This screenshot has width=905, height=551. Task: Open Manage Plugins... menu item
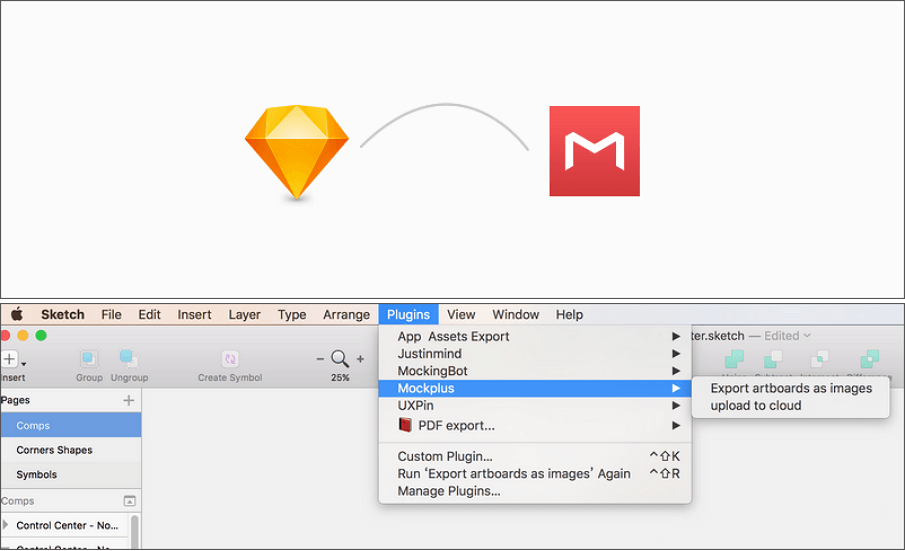pyautogui.click(x=535, y=491)
